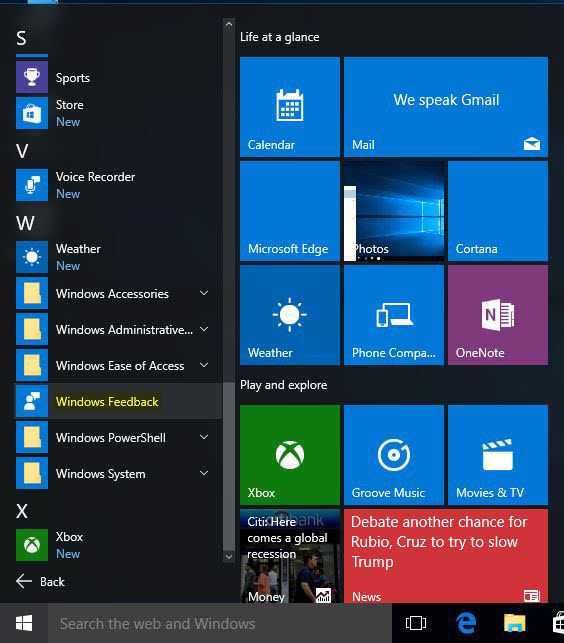Click the app list scrollbar down arrow
This screenshot has height=643, width=564.
(229, 556)
